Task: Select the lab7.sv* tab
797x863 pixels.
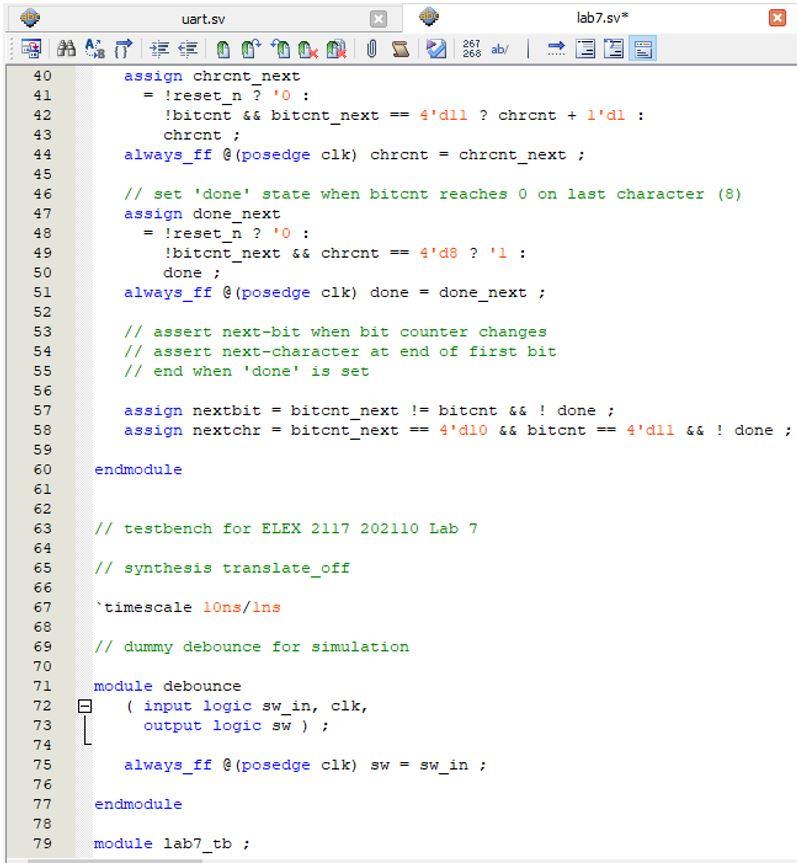Action: click(x=602, y=18)
